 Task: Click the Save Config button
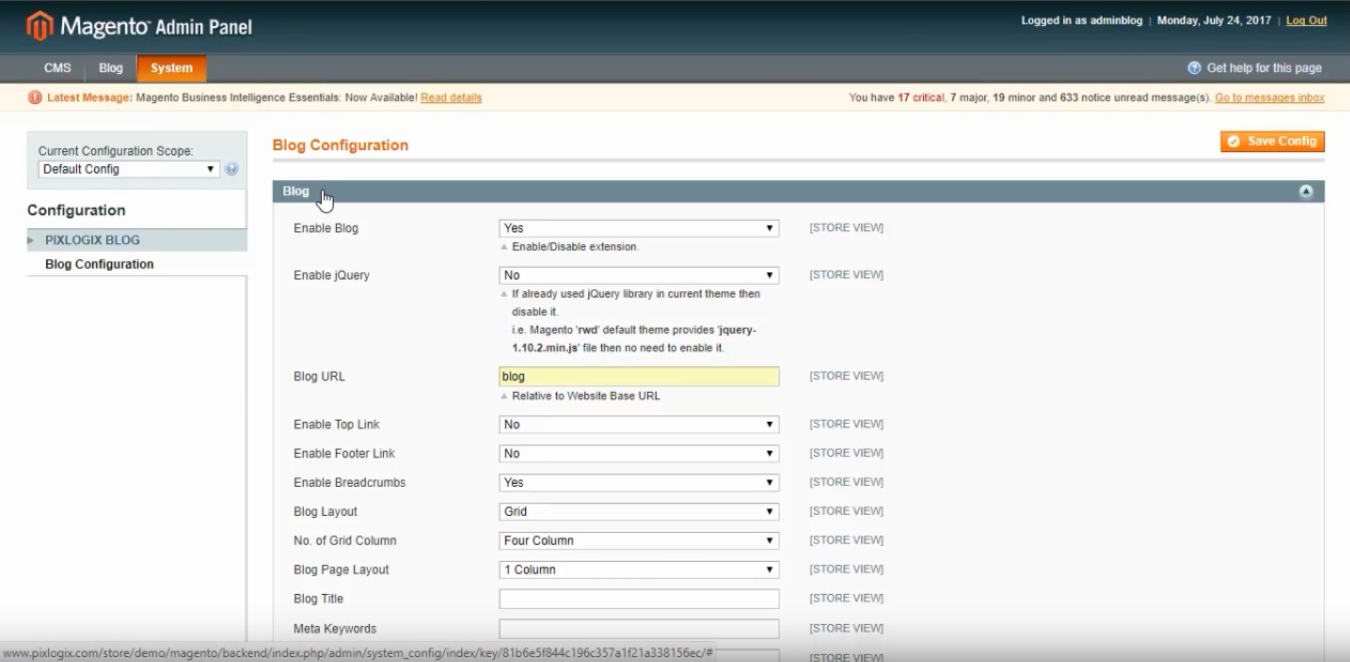pos(1271,141)
